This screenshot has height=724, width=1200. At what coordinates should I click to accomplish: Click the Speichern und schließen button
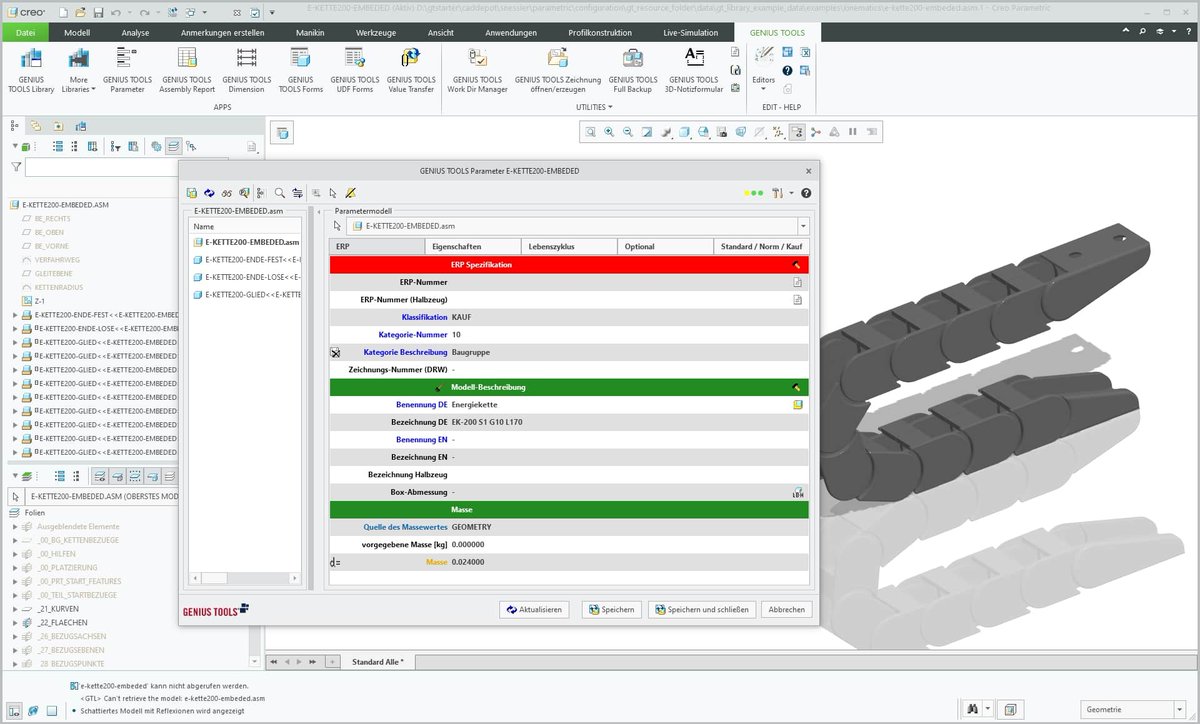click(700, 609)
